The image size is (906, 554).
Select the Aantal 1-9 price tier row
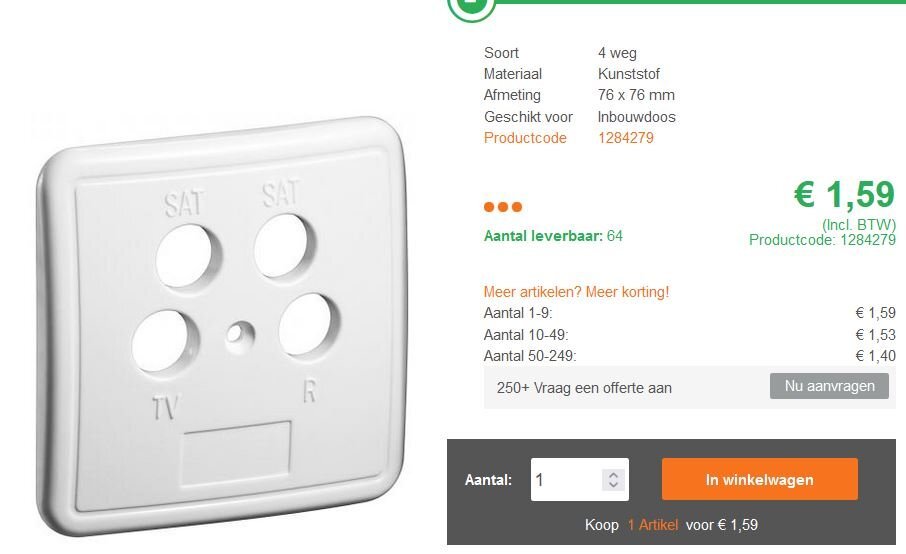coord(689,313)
